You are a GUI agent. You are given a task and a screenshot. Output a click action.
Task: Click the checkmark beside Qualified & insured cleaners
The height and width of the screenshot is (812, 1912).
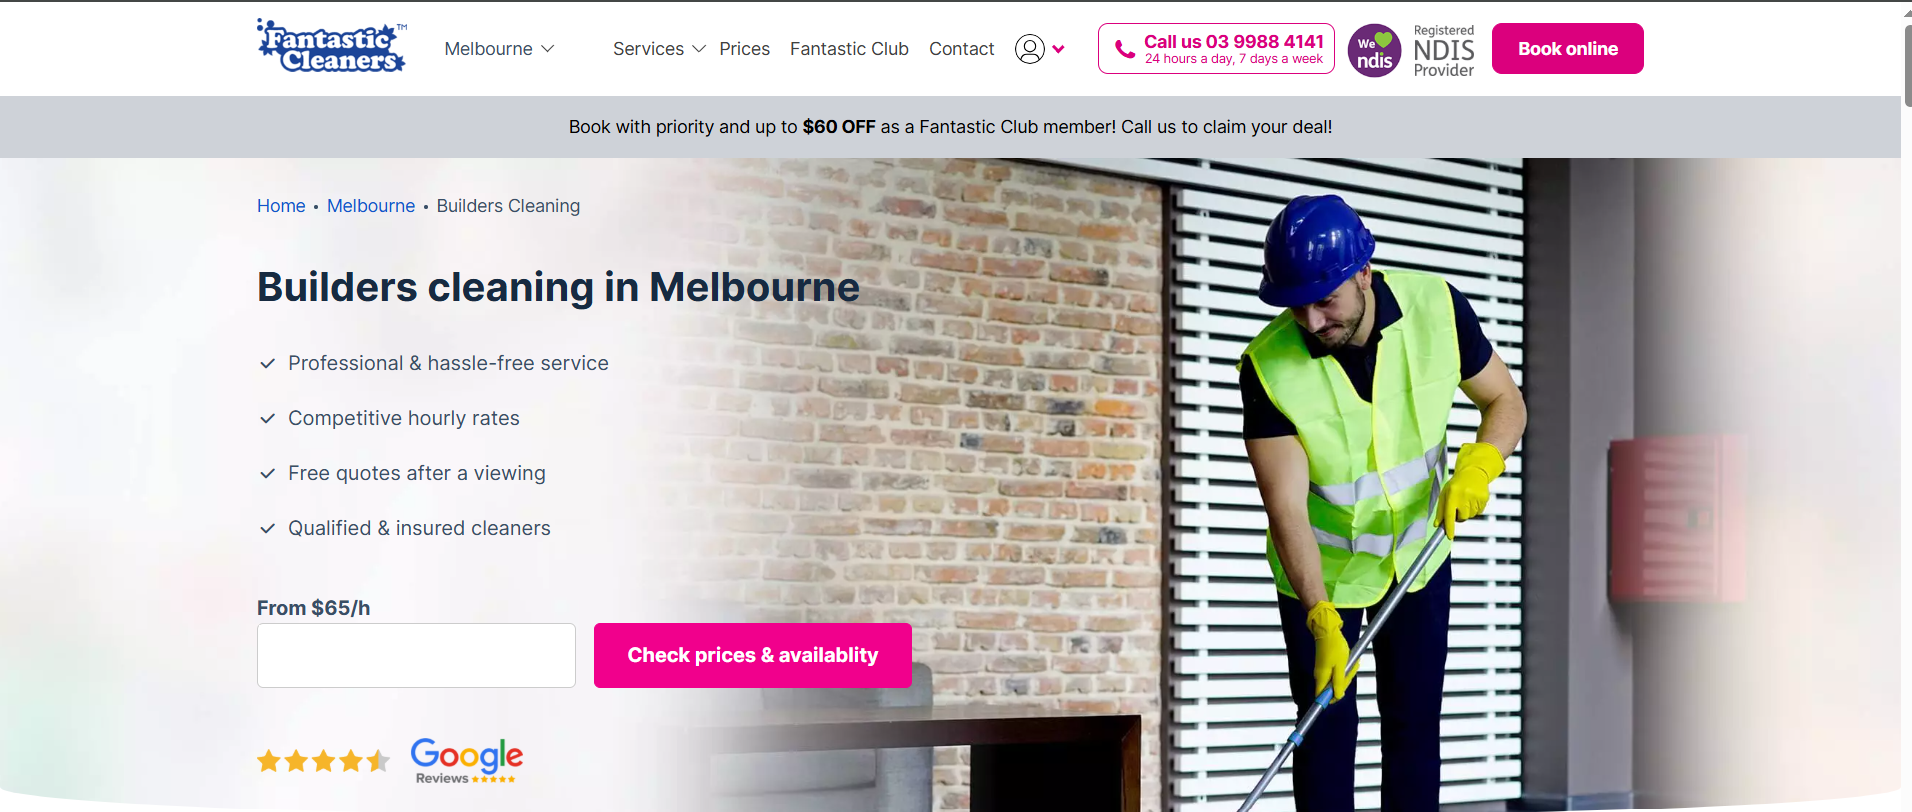(267, 529)
